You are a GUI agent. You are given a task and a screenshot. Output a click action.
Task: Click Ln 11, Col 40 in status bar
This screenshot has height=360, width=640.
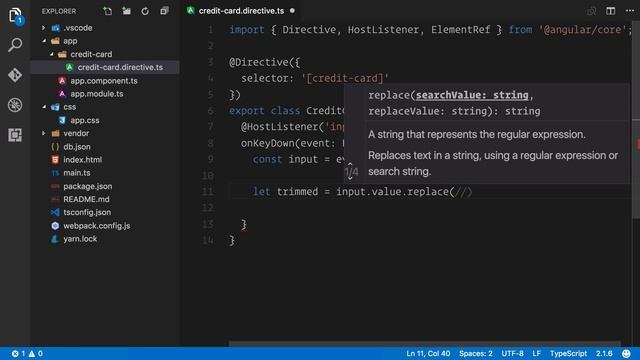coord(428,353)
